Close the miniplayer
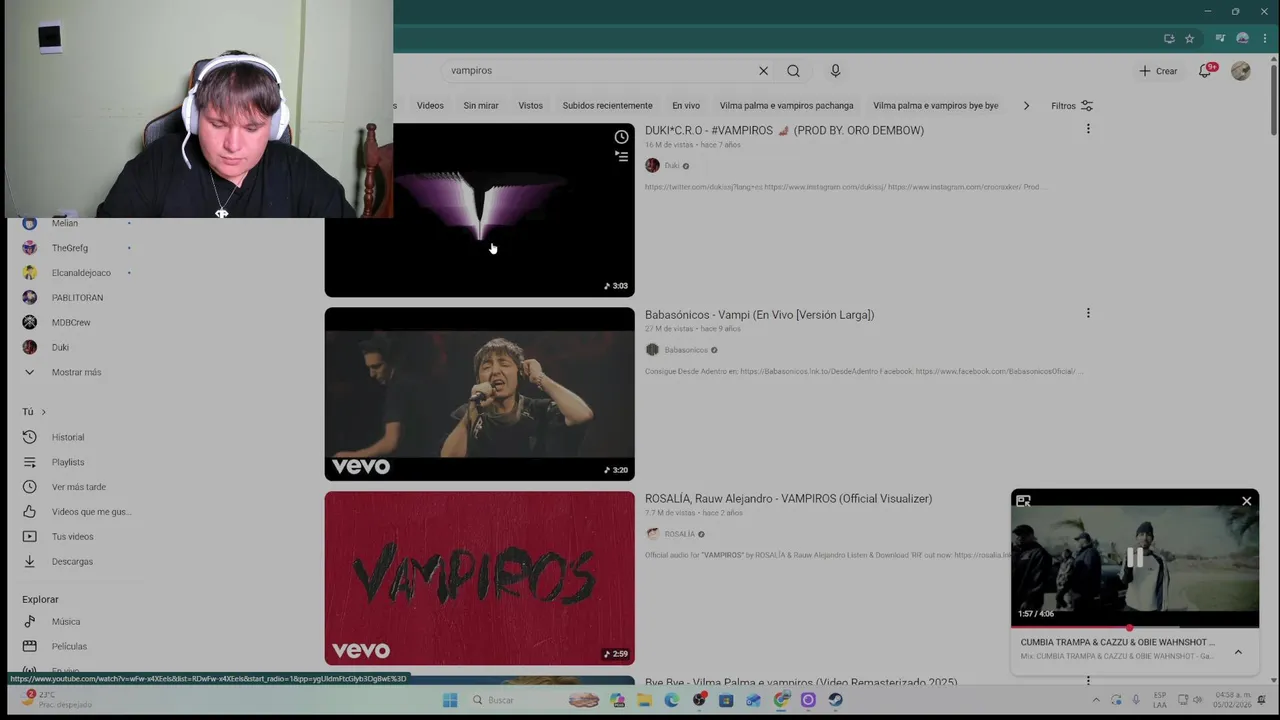Image resolution: width=1280 pixels, height=720 pixels. coord(1246,501)
